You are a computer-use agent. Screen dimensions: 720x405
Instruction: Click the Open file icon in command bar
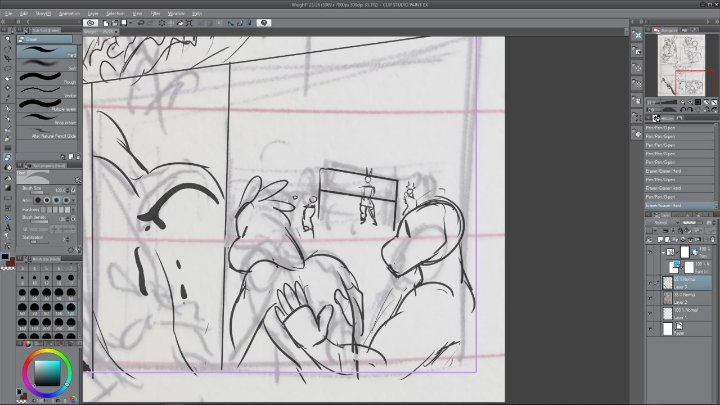pyautogui.click(x=115, y=23)
